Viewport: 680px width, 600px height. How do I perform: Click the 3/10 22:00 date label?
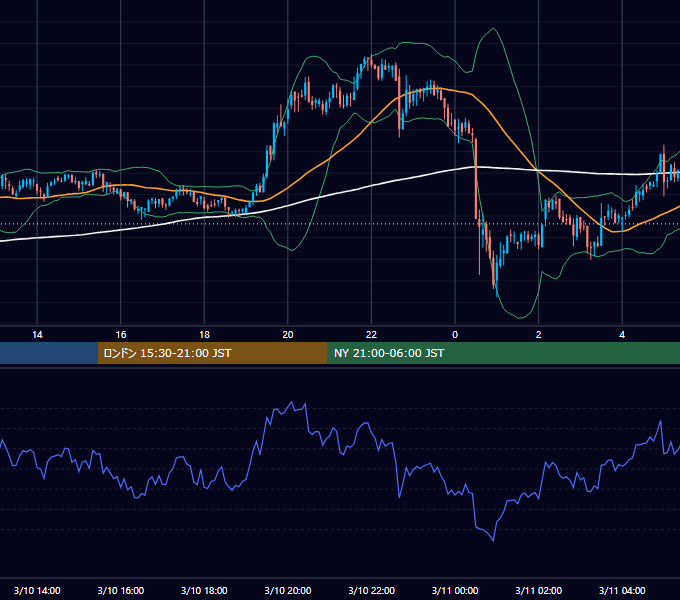[x=372, y=590]
